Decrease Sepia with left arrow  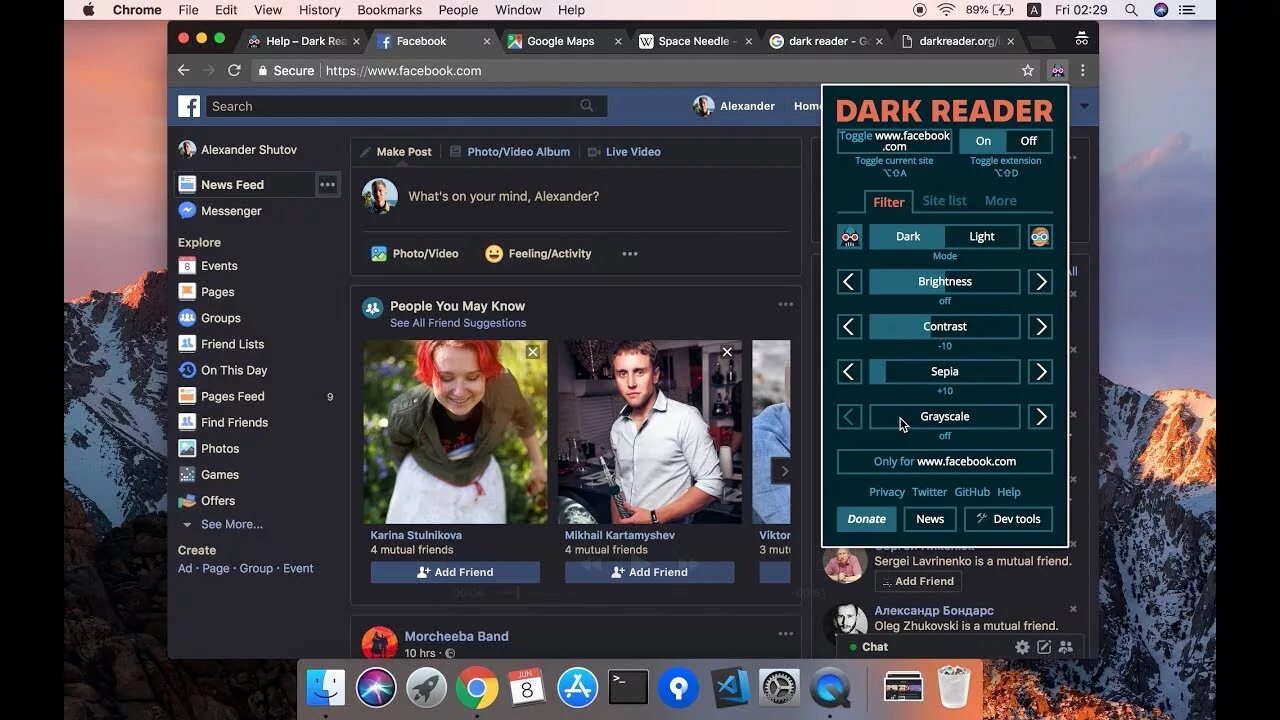pos(850,372)
